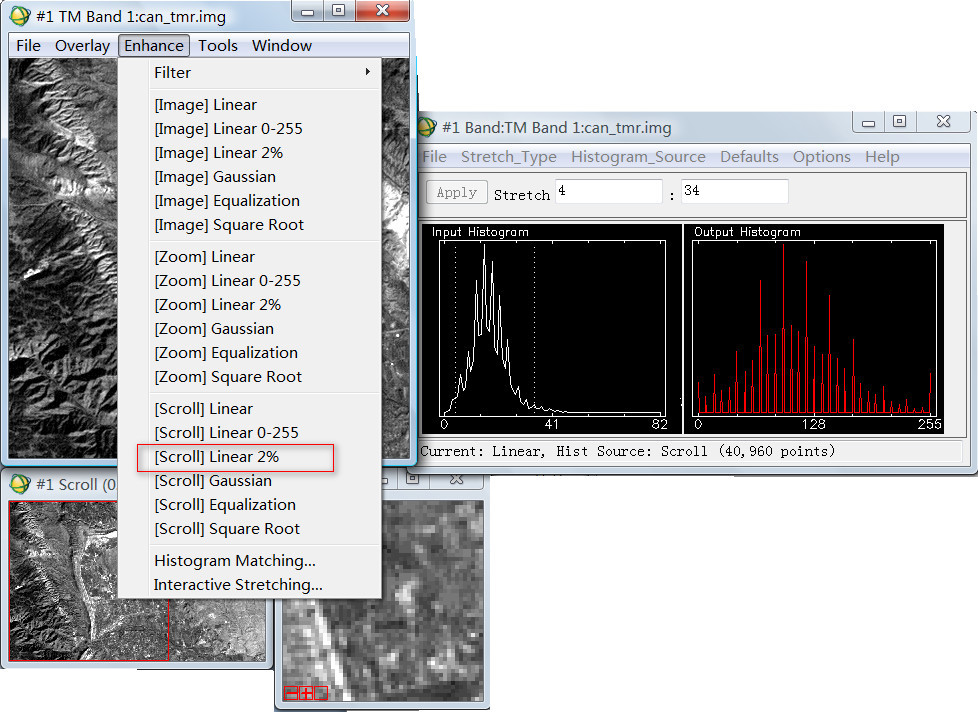
Task: Open the Window menu
Action: point(282,46)
